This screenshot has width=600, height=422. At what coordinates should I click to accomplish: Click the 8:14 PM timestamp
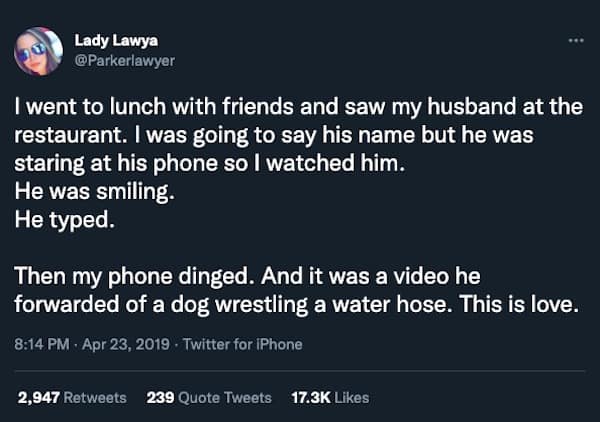click(44, 344)
